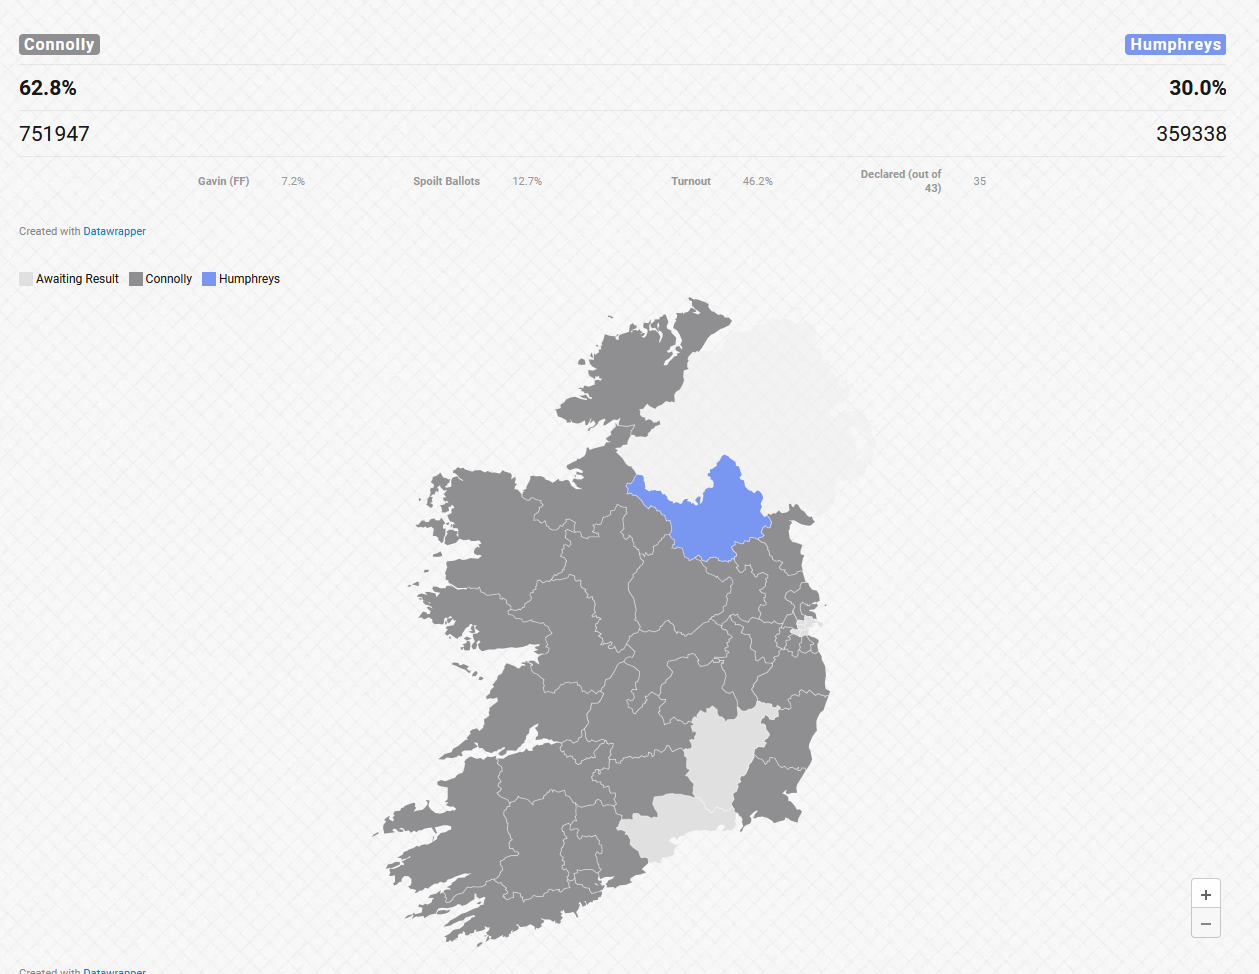Click the Connolly legend text

[169, 279]
